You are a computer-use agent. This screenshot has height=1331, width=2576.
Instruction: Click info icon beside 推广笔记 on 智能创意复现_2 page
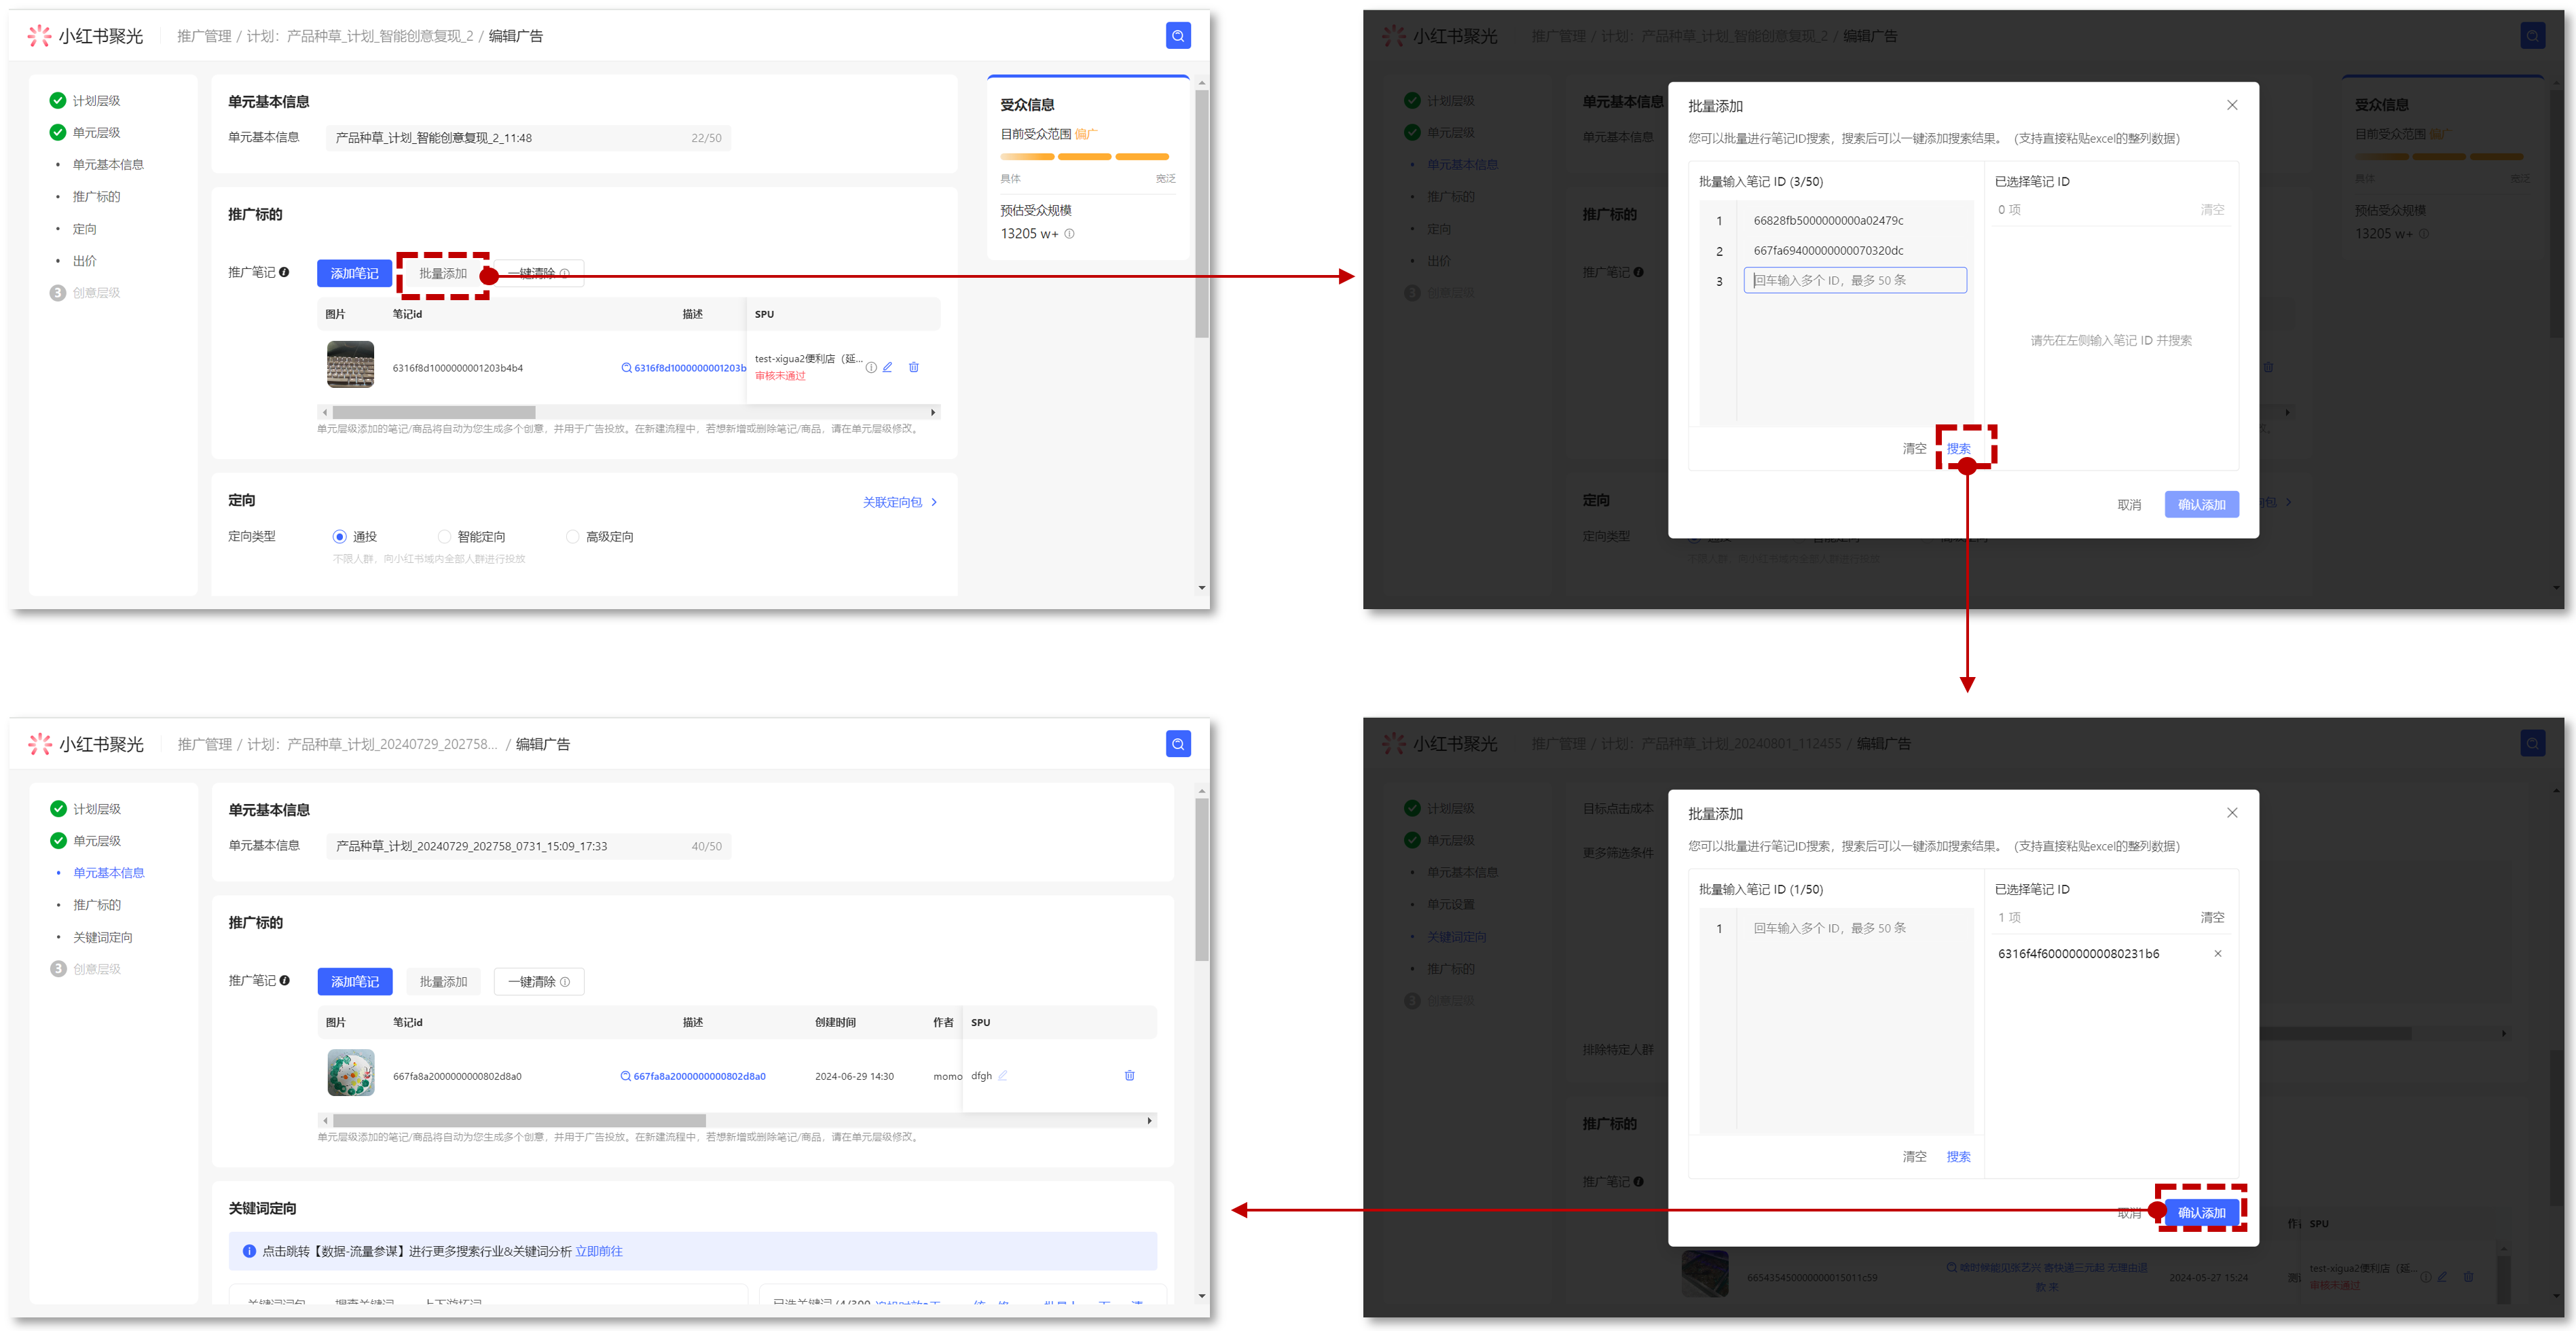coord(284,272)
